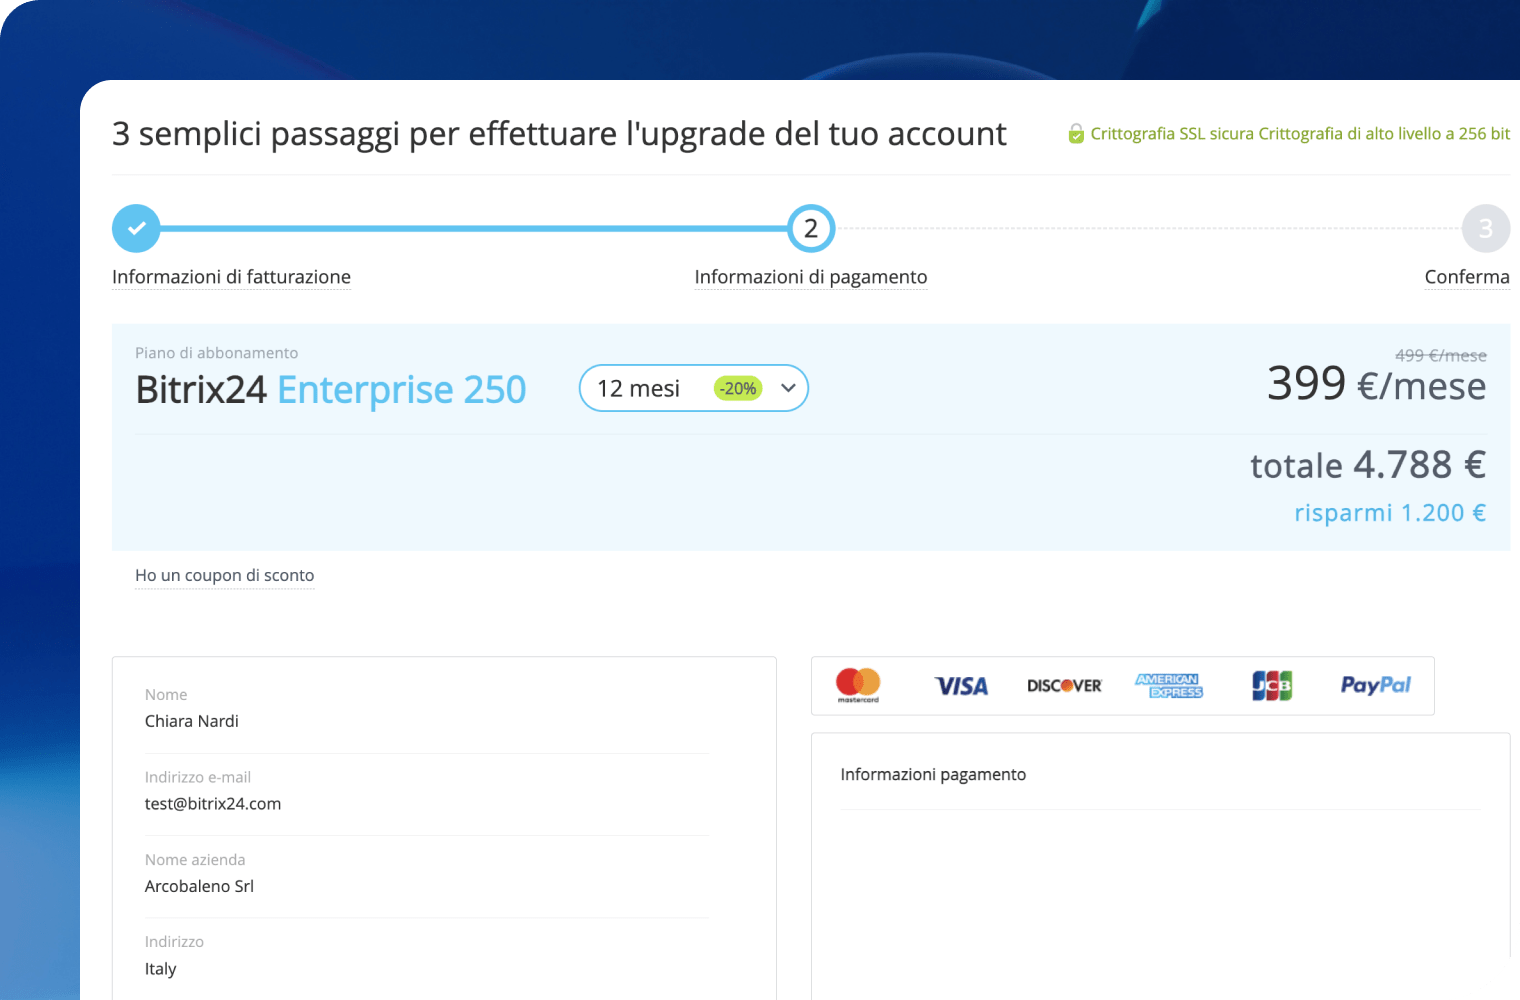Click the Indirizzo e-mail label
The width and height of the screenshot is (1520, 1000).
pos(198,777)
